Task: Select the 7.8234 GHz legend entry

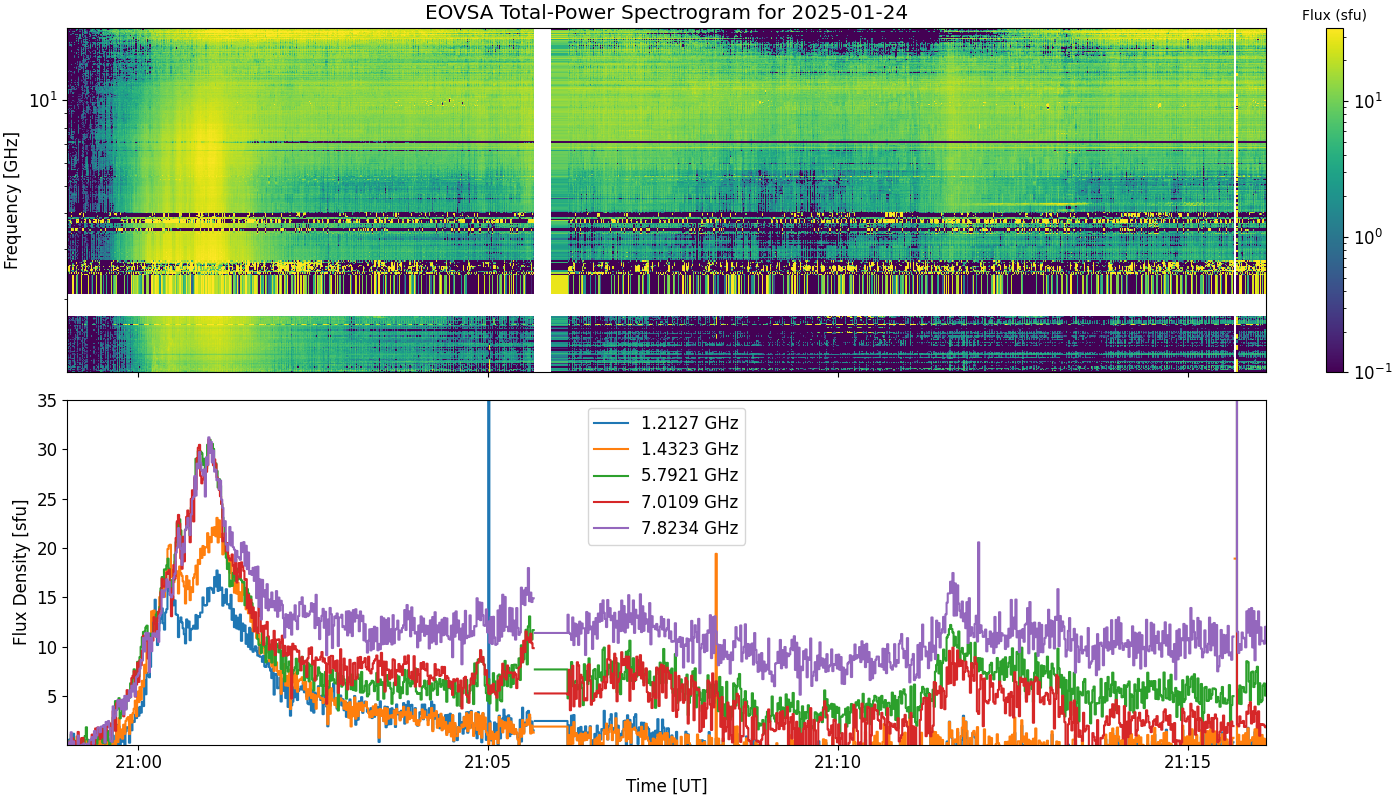Action: coord(667,528)
